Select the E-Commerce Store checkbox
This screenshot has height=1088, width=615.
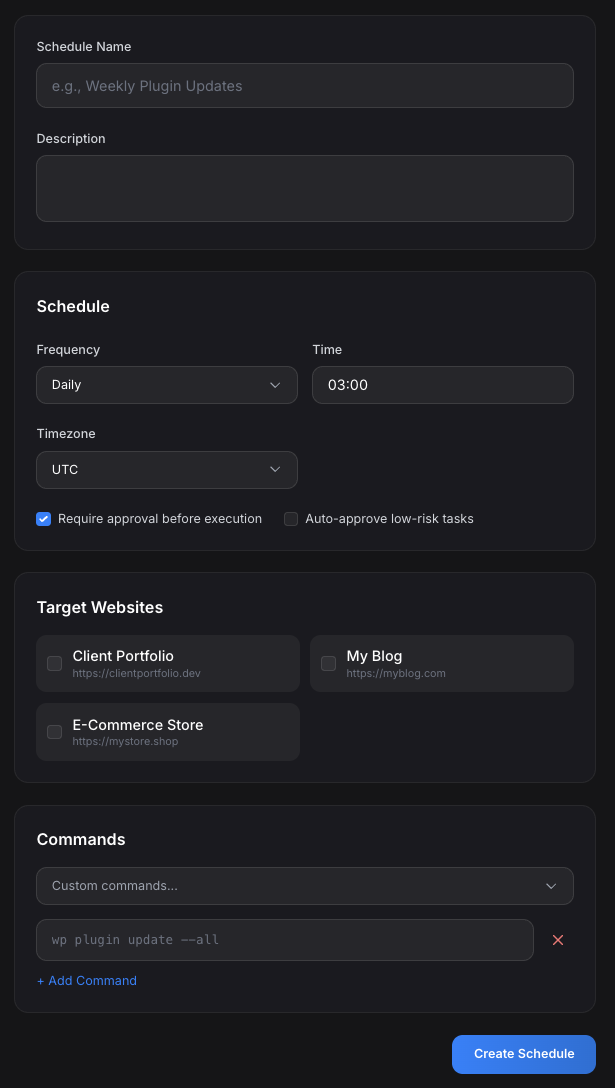pos(54,732)
